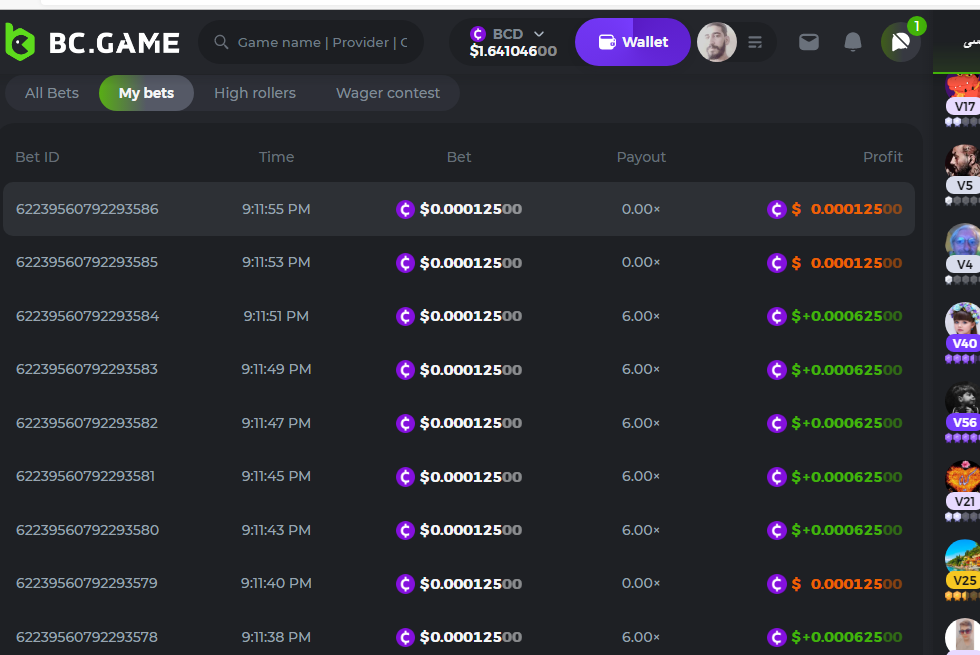Click the V17 chat user avatar
Image resolution: width=980 pixels, height=655 pixels.
[964, 88]
